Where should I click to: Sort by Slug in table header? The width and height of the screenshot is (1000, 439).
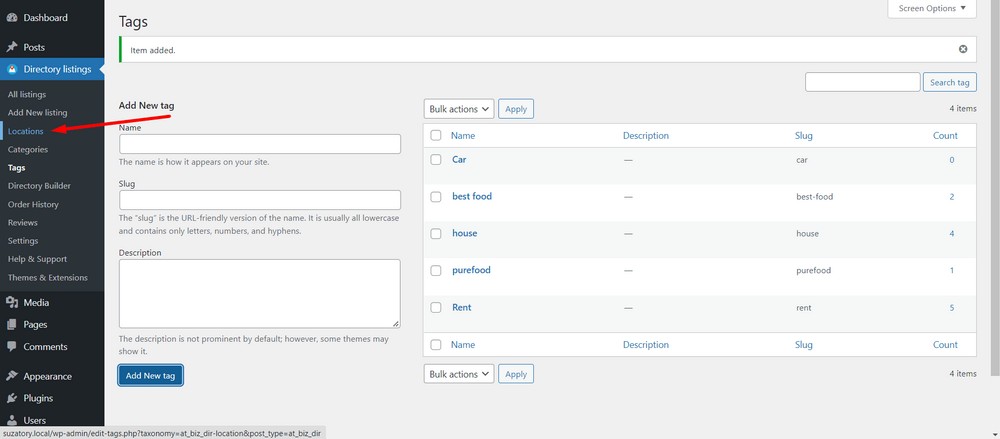click(x=804, y=135)
